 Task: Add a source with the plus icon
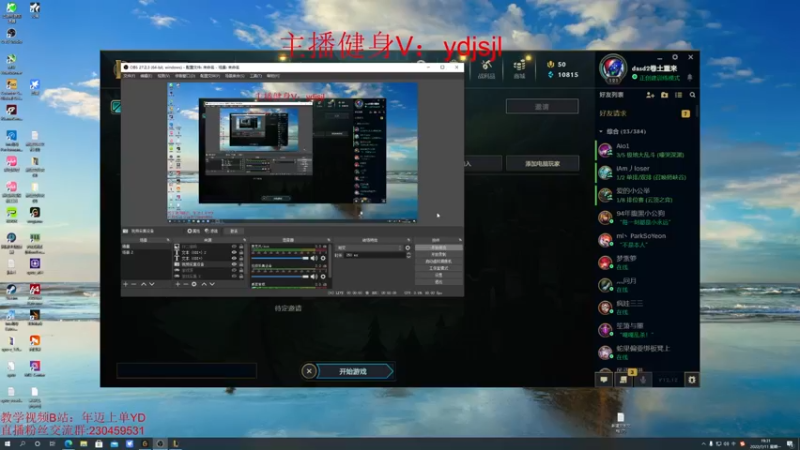pyautogui.click(x=178, y=284)
